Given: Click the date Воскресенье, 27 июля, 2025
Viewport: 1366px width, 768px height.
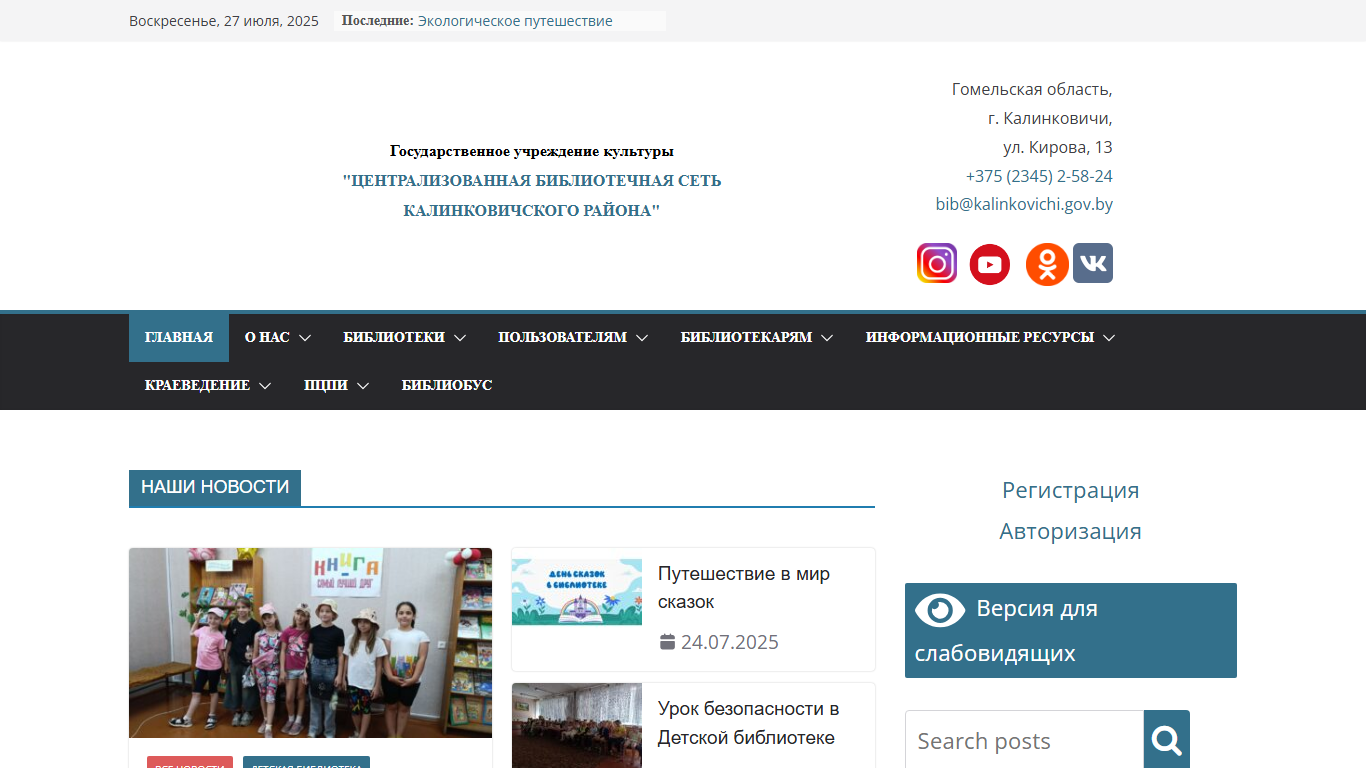Looking at the screenshot, I should [224, 21].
